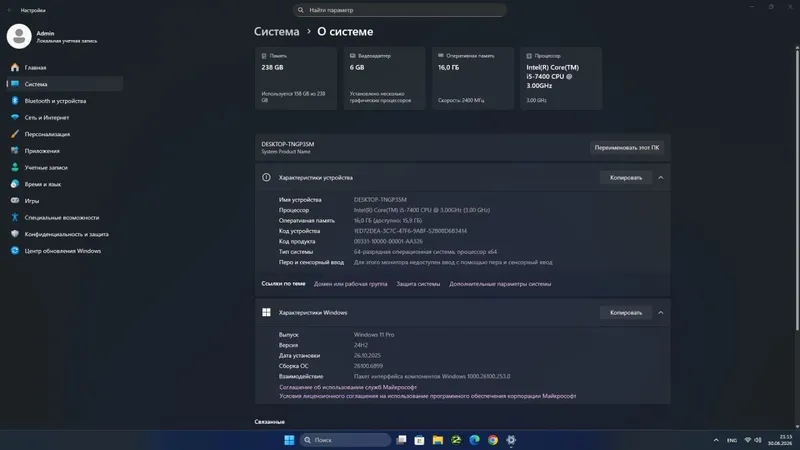800x450 pixels.
Task: Open Приложения apps icon
Action: pos(15,151)
